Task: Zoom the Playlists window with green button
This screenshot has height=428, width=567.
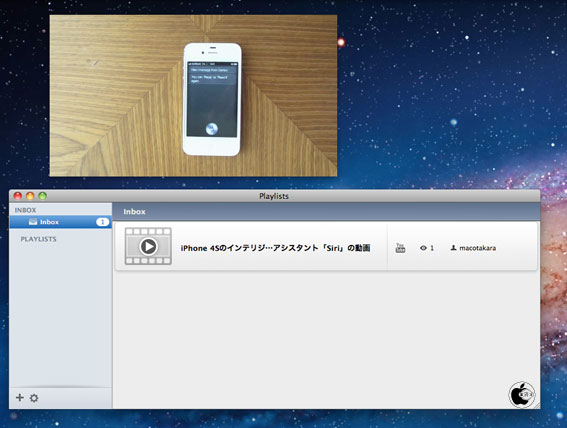Action: tap(42, 196)
